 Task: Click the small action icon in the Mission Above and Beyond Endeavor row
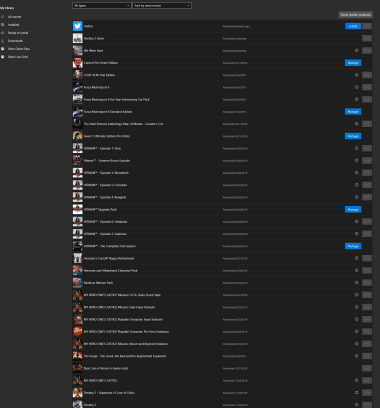click(x=357, y=344)
